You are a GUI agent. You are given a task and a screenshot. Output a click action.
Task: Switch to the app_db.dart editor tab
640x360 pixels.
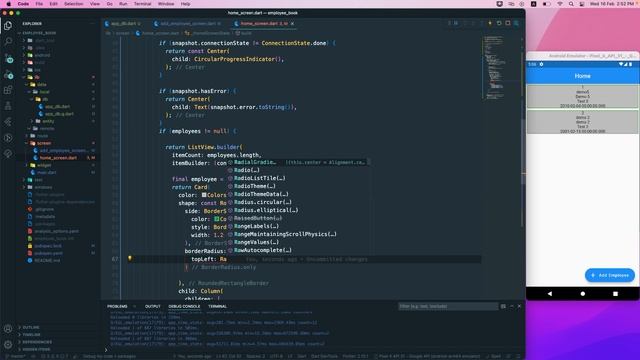click(123, 24)
